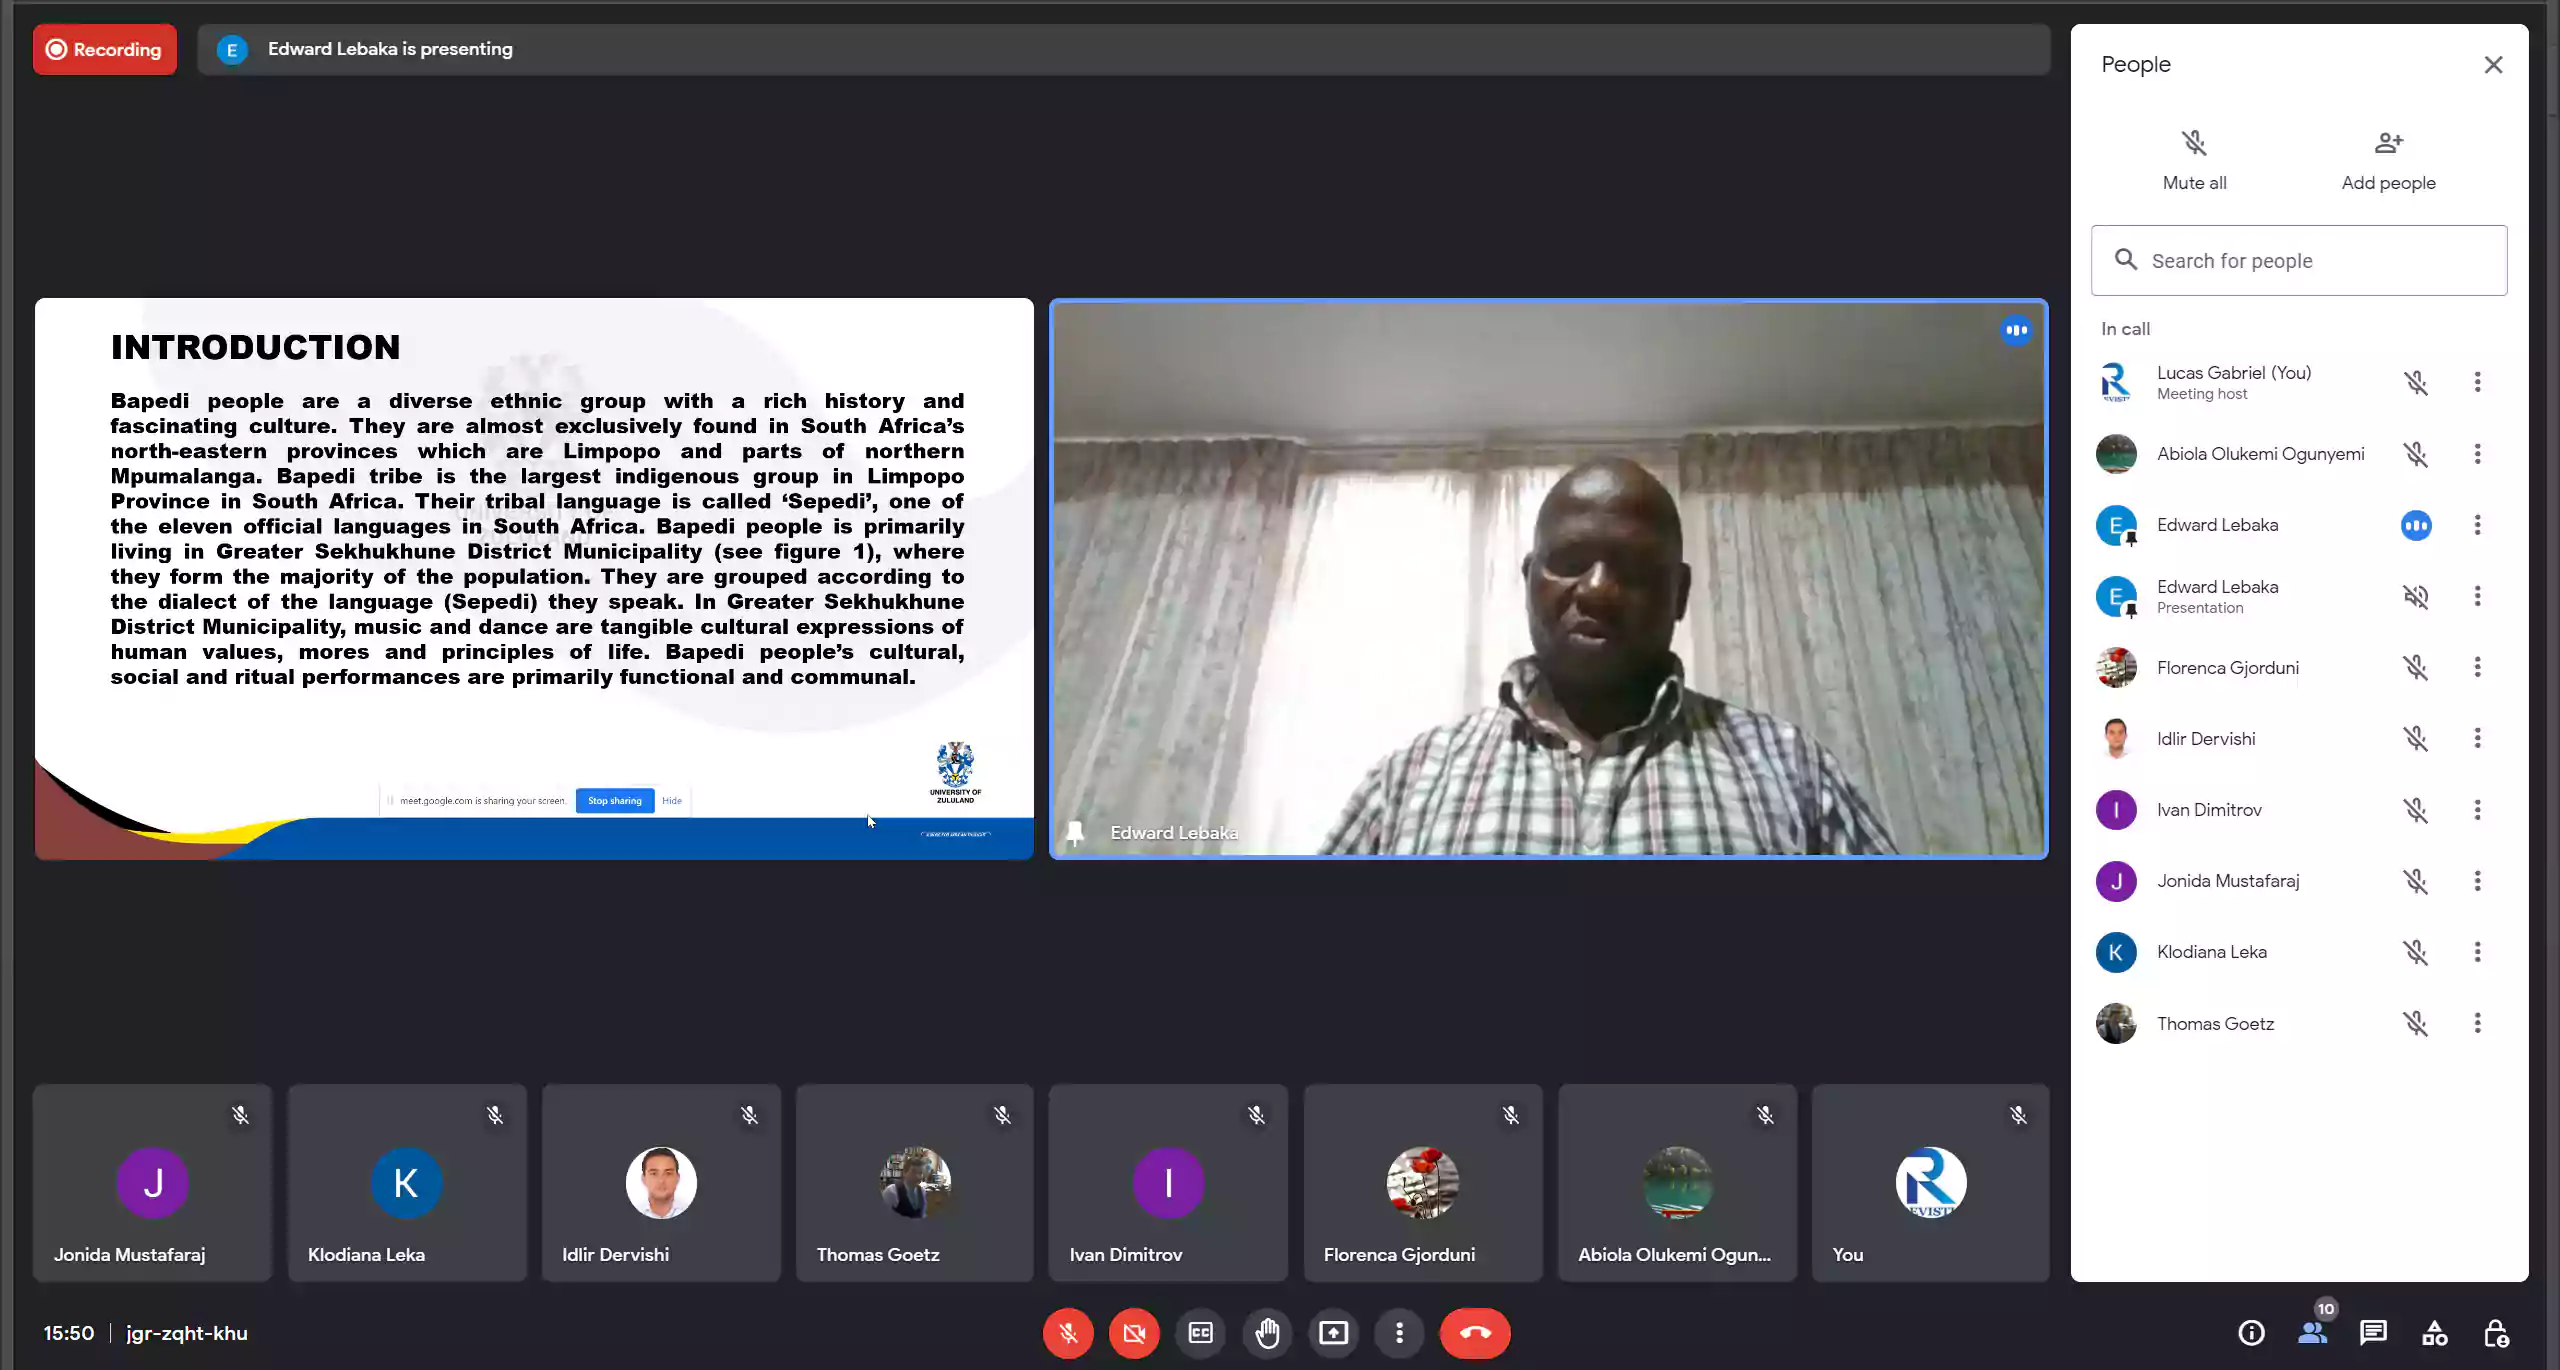Screen dimensions: 2560x1370
Task: Turn on captions with CC button
Action: [x=1200, y=1333]
